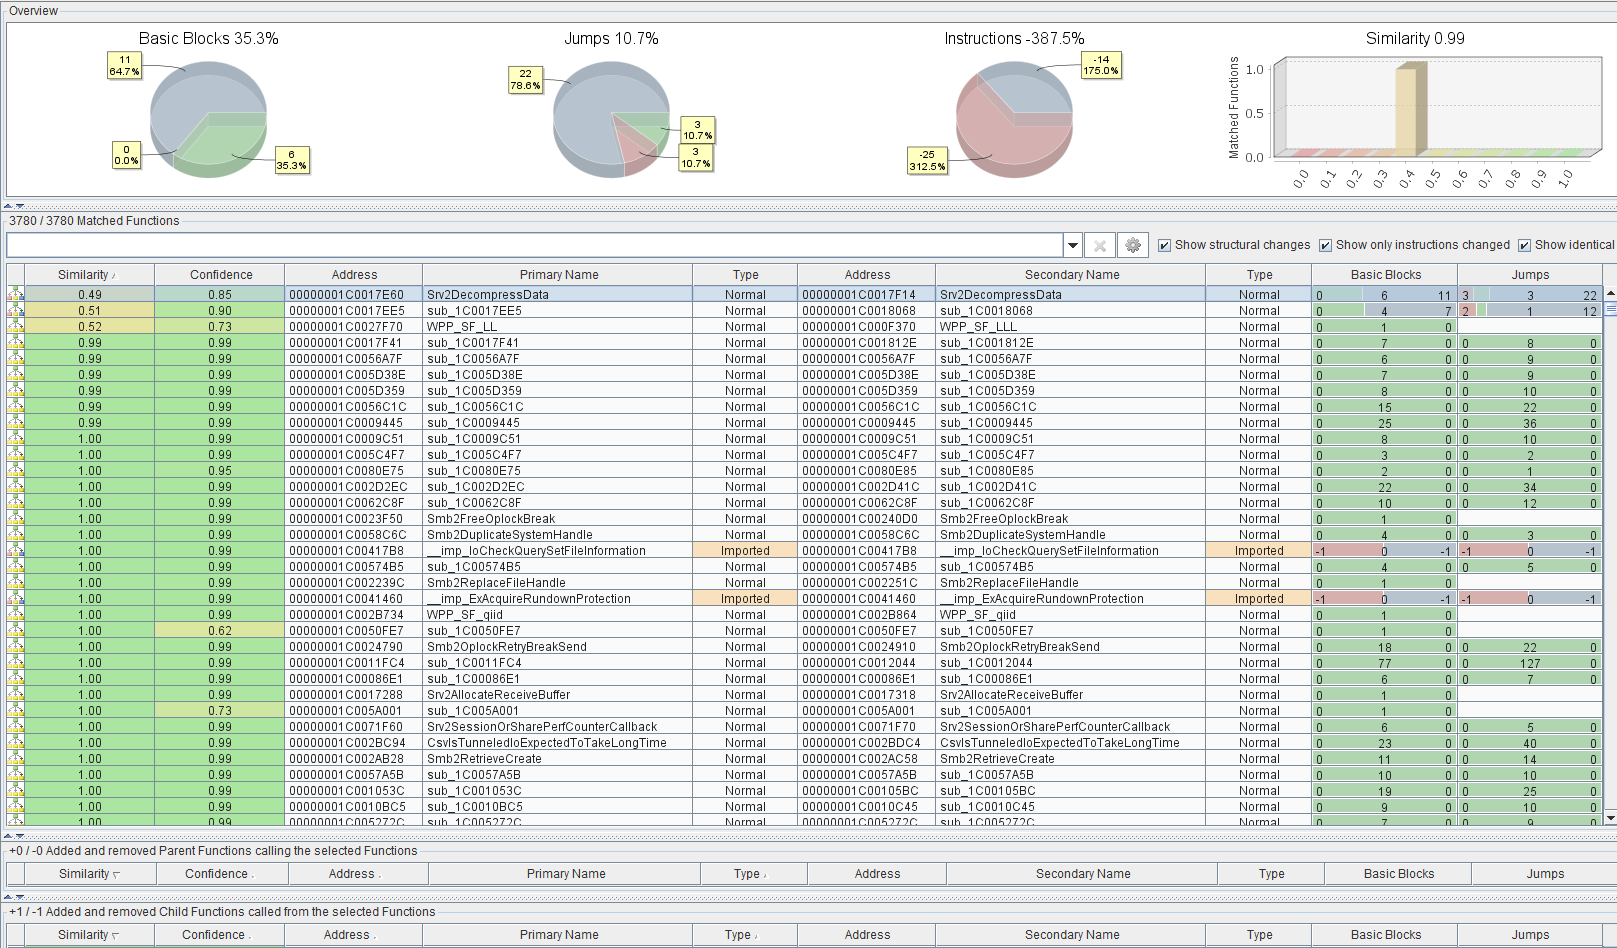Select Srv2DecompressData primary name cell

[558, 294]
